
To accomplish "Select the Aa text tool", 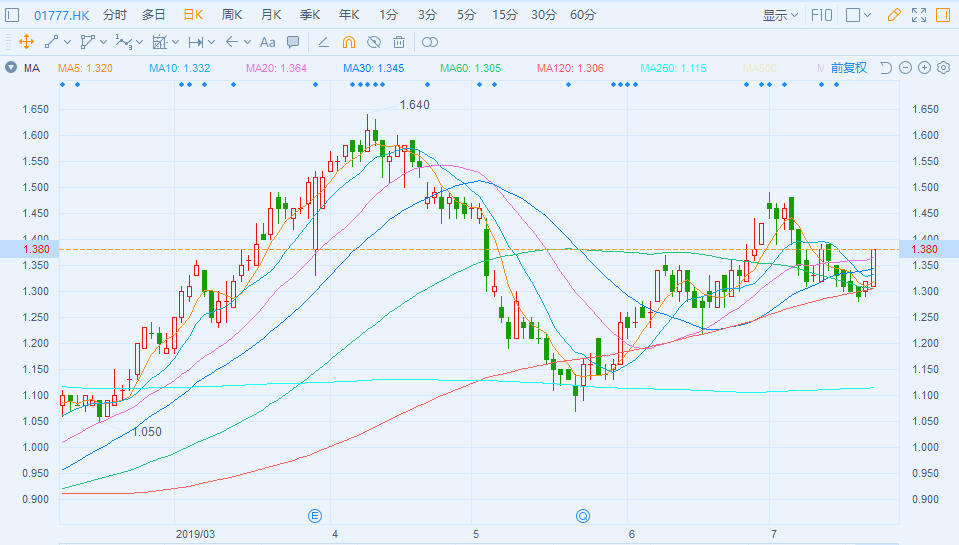I will click(267, 42).
